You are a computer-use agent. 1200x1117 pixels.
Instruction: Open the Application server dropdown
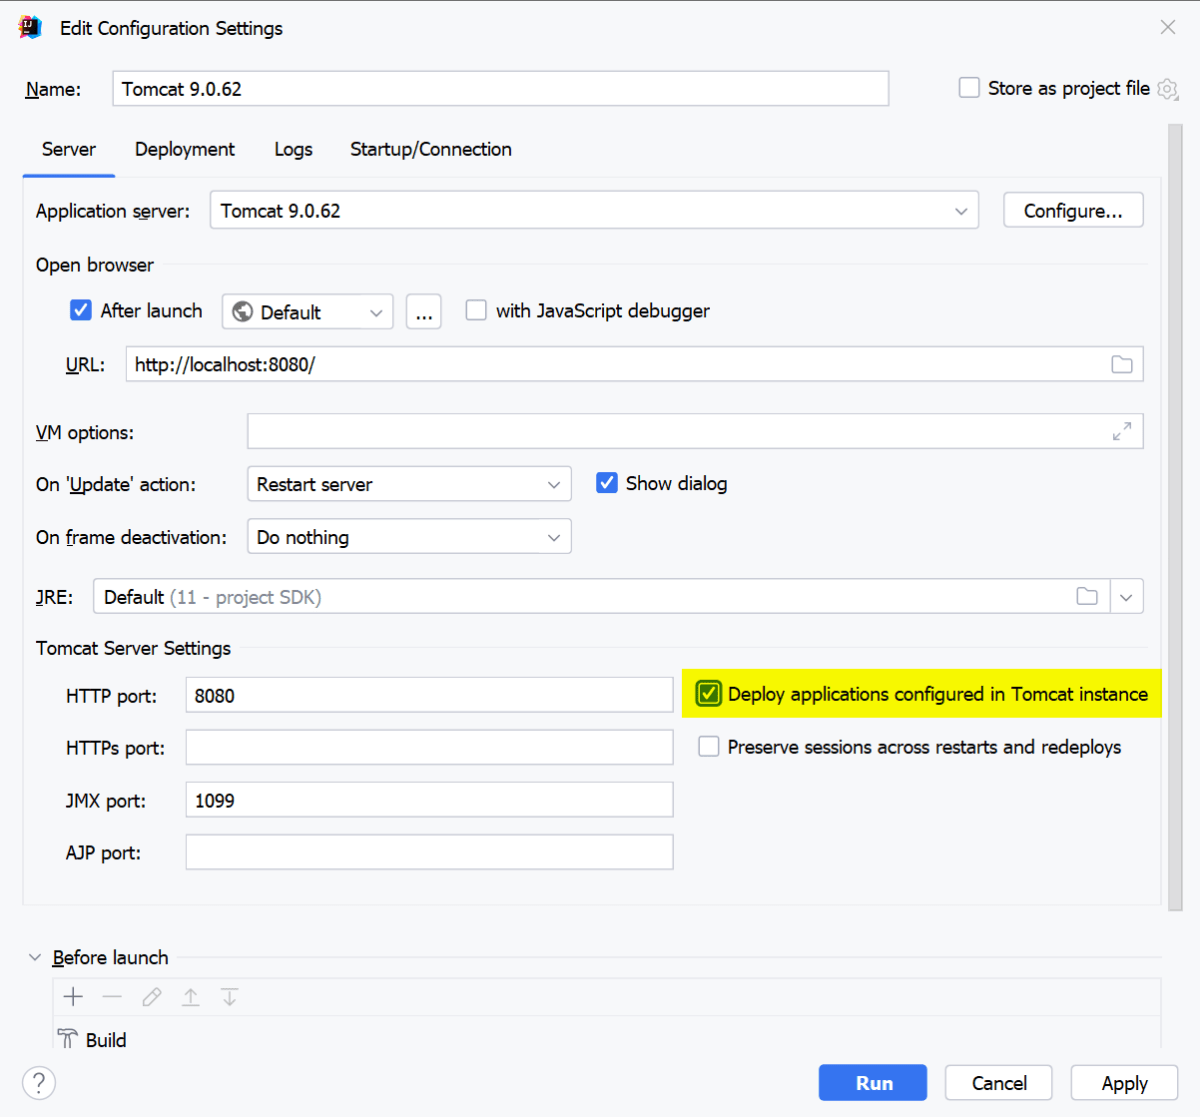pyautogui.click(x=594, y=211)
